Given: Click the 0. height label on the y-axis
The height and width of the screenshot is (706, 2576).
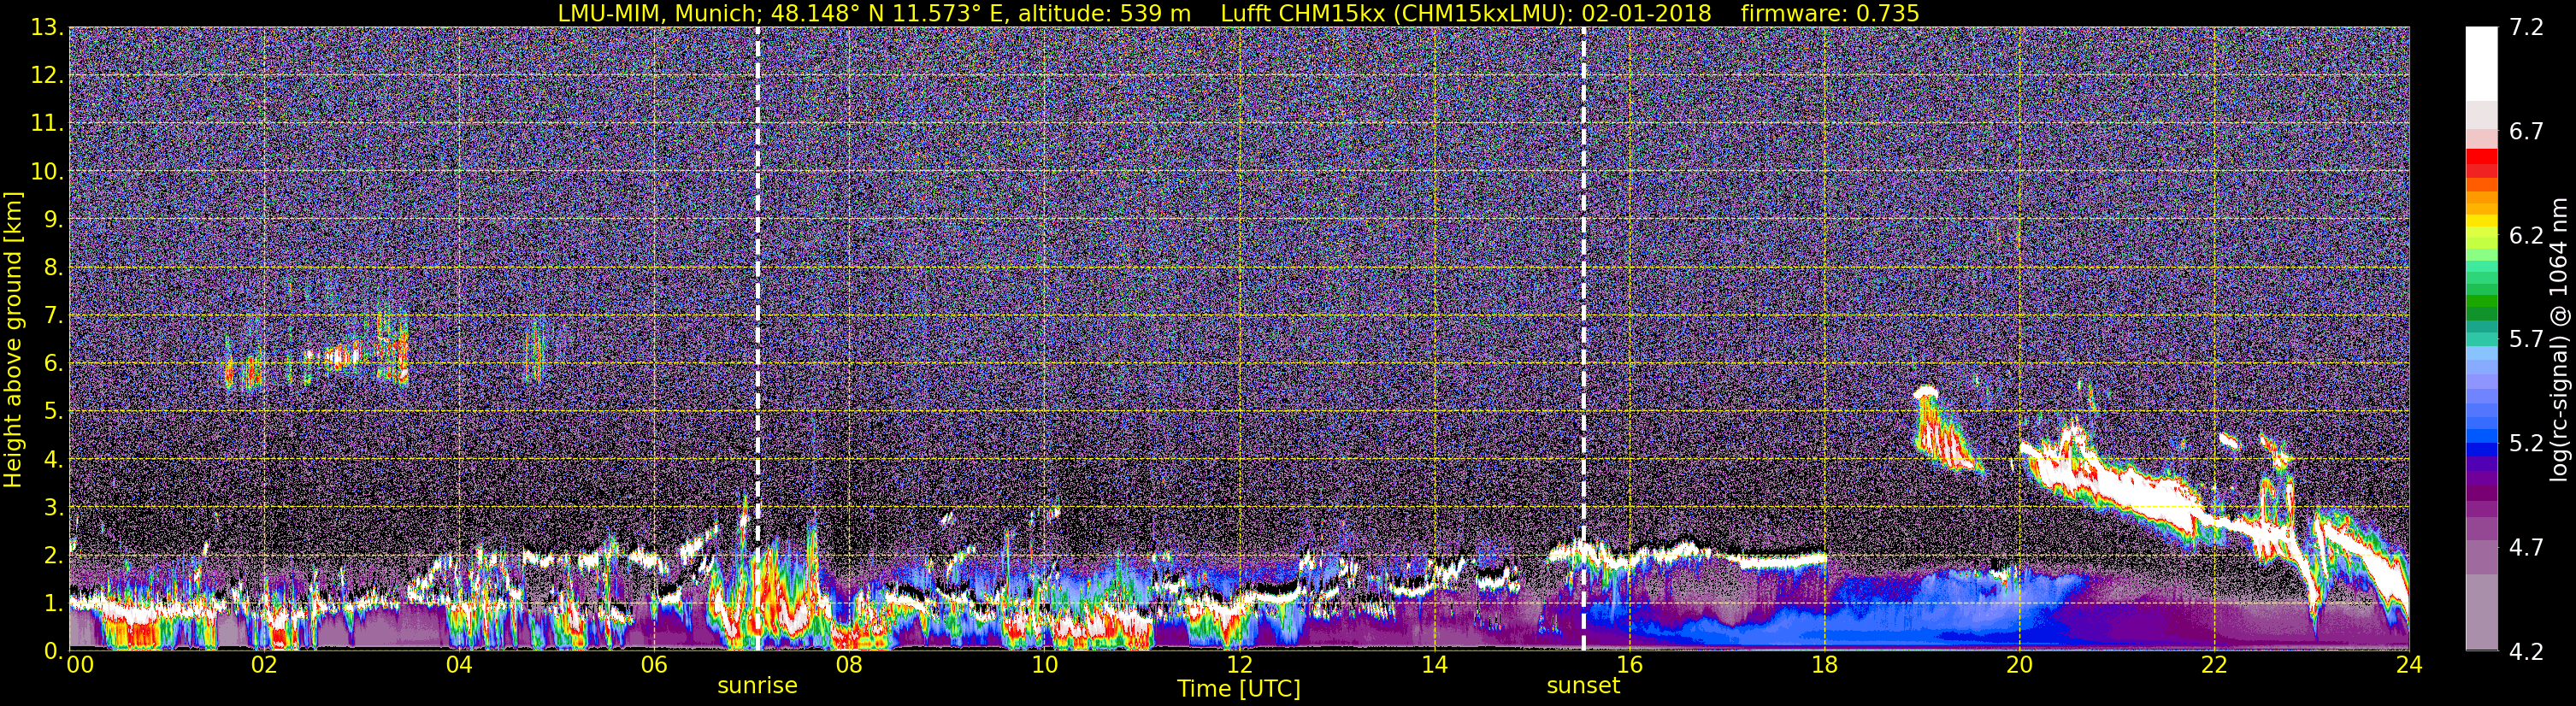Looking at the screenshot, I should 53,651.
